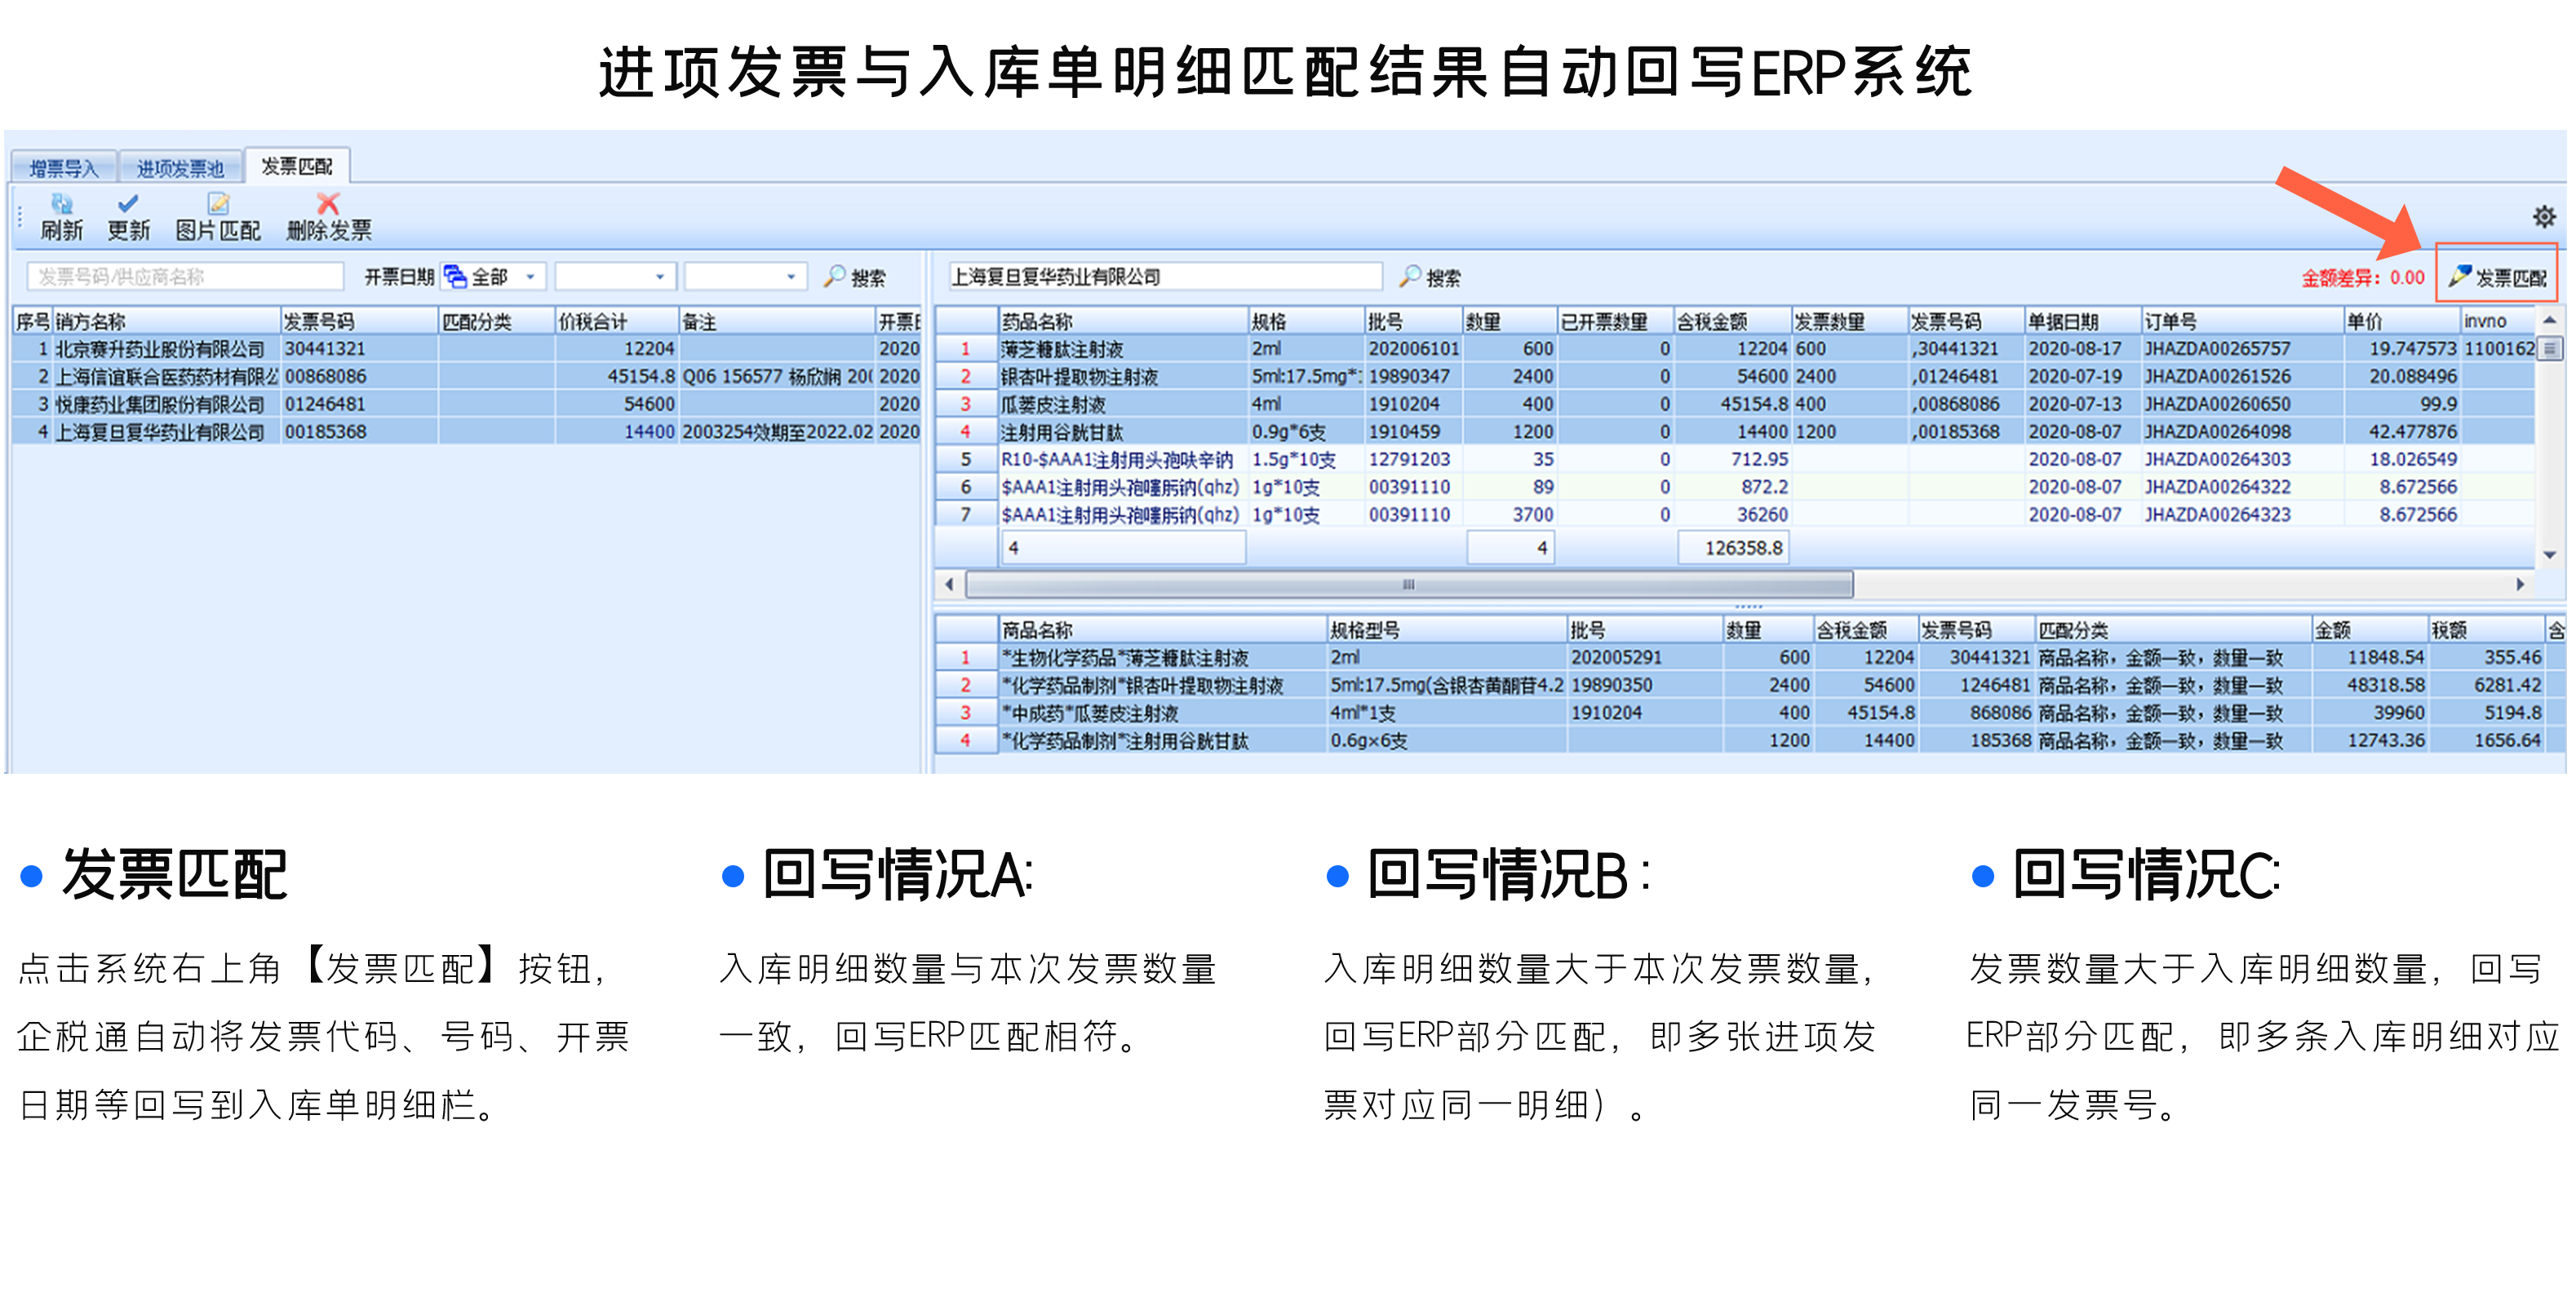Select matched row *化学药品制剂*银杏叶提取物注射液
The width and height of the screenshot is (2576, 1315).
(x=1750, y=685)
